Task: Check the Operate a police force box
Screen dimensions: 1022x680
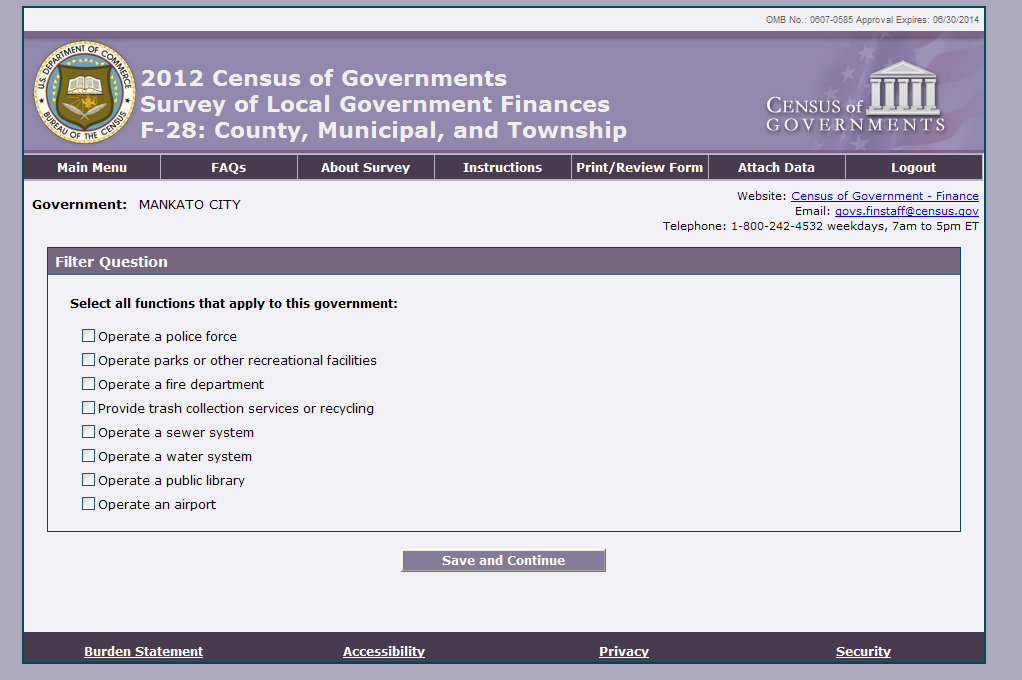Action: pyautogui.click(x=89, y=336)
